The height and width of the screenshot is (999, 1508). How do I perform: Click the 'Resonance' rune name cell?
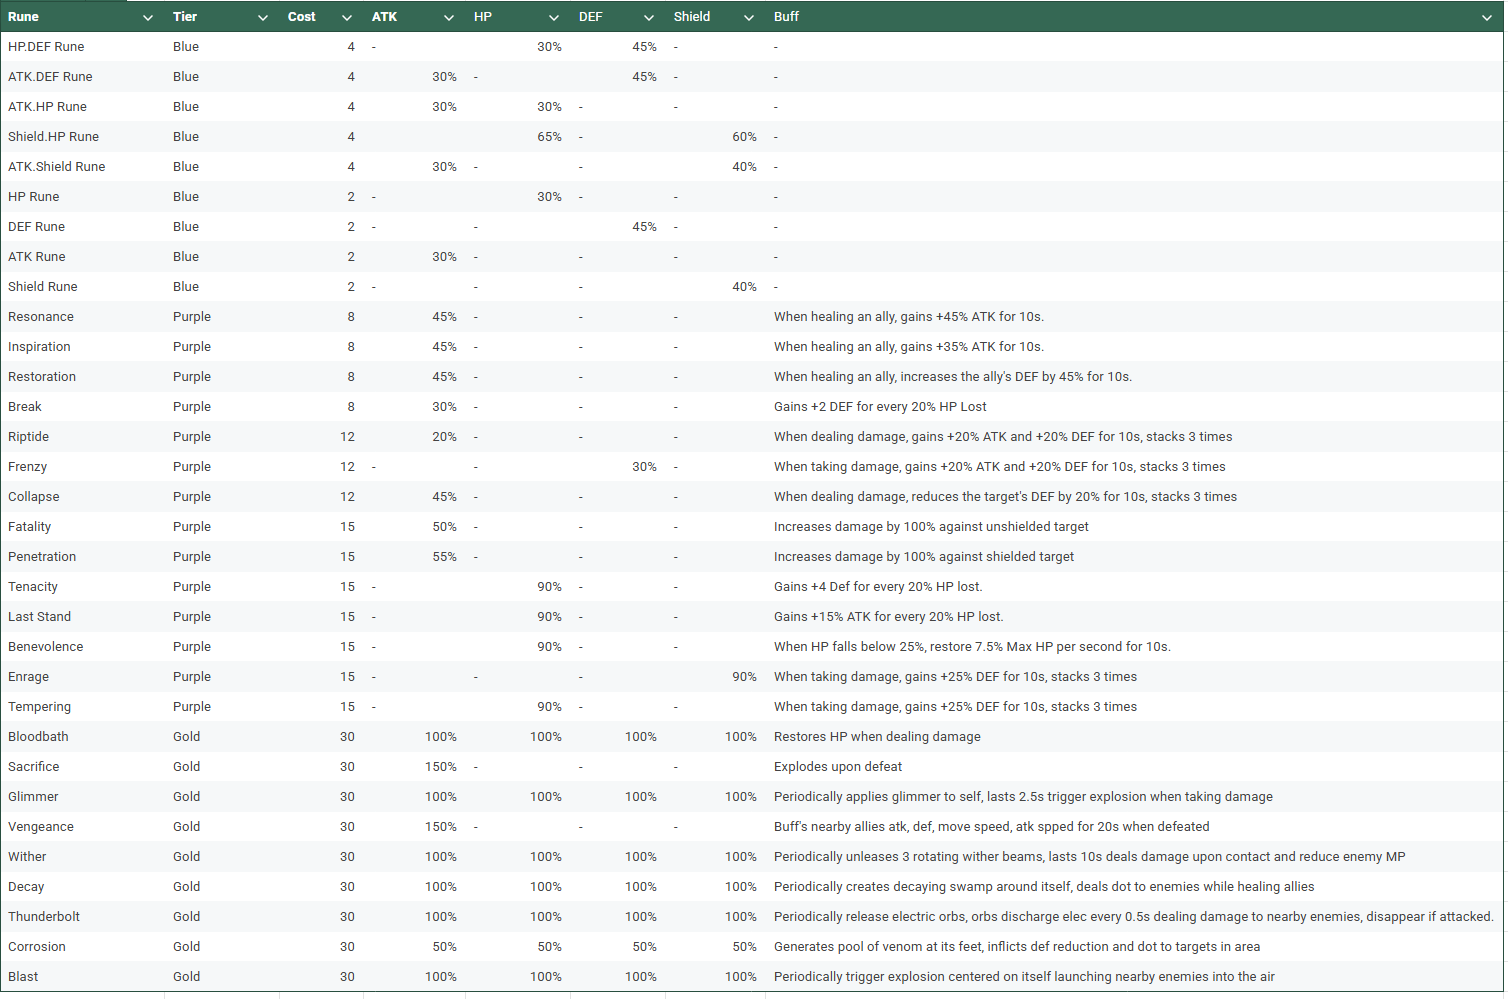82,317
